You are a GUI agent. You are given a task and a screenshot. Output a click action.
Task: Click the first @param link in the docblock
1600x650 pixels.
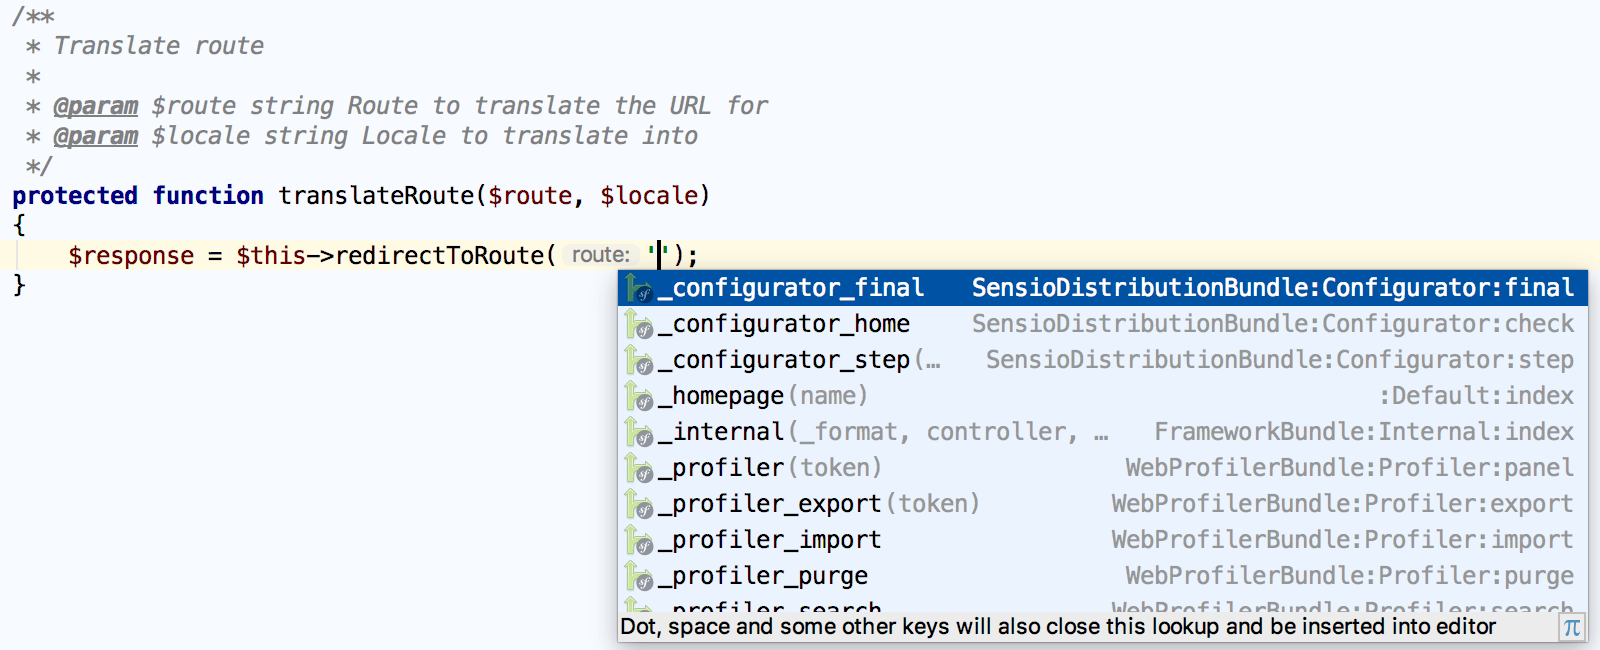[96, 105]
